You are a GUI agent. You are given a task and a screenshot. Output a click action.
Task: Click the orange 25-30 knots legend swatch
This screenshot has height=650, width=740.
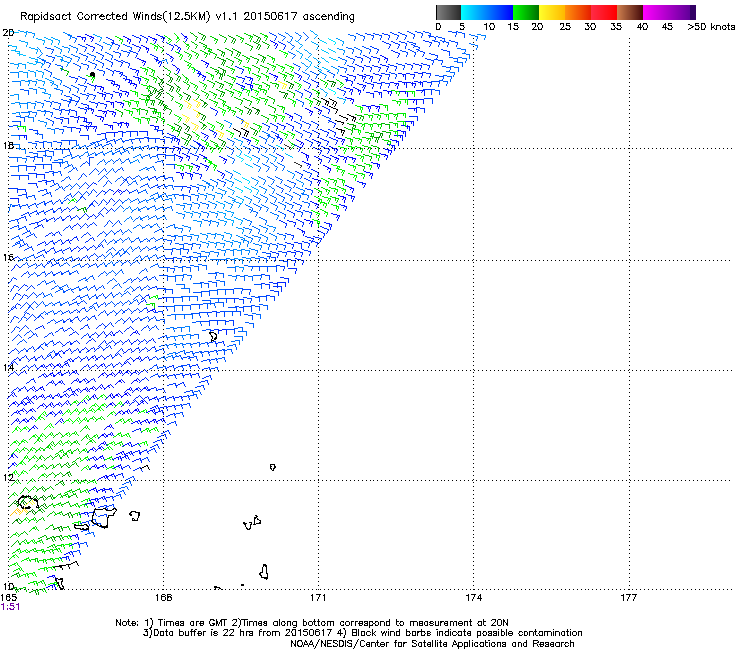tap(578, 12)
